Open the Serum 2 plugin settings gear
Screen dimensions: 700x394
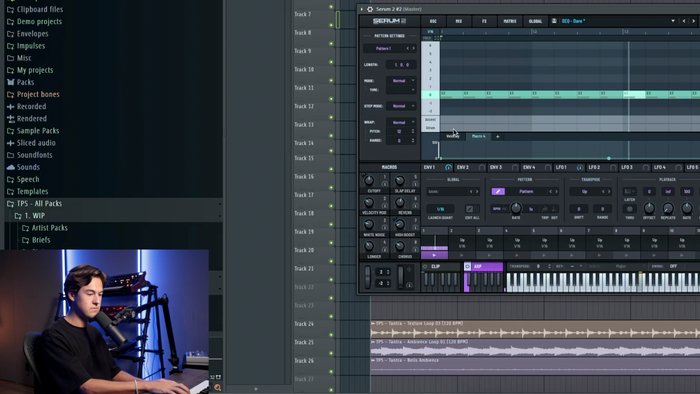click(x=370, y=9)
